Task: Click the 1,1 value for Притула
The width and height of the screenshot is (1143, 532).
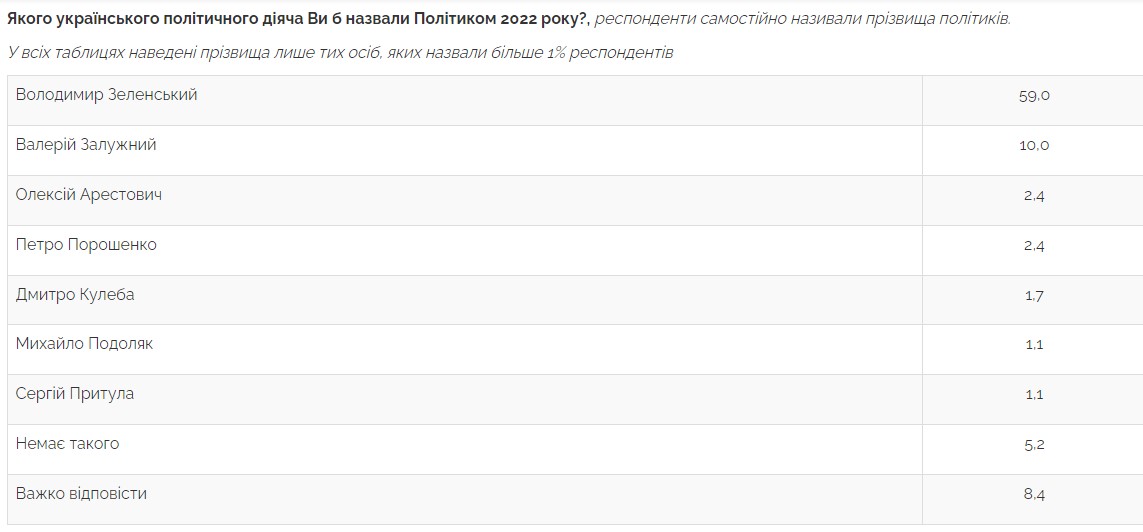Action: click(1034, 395)
